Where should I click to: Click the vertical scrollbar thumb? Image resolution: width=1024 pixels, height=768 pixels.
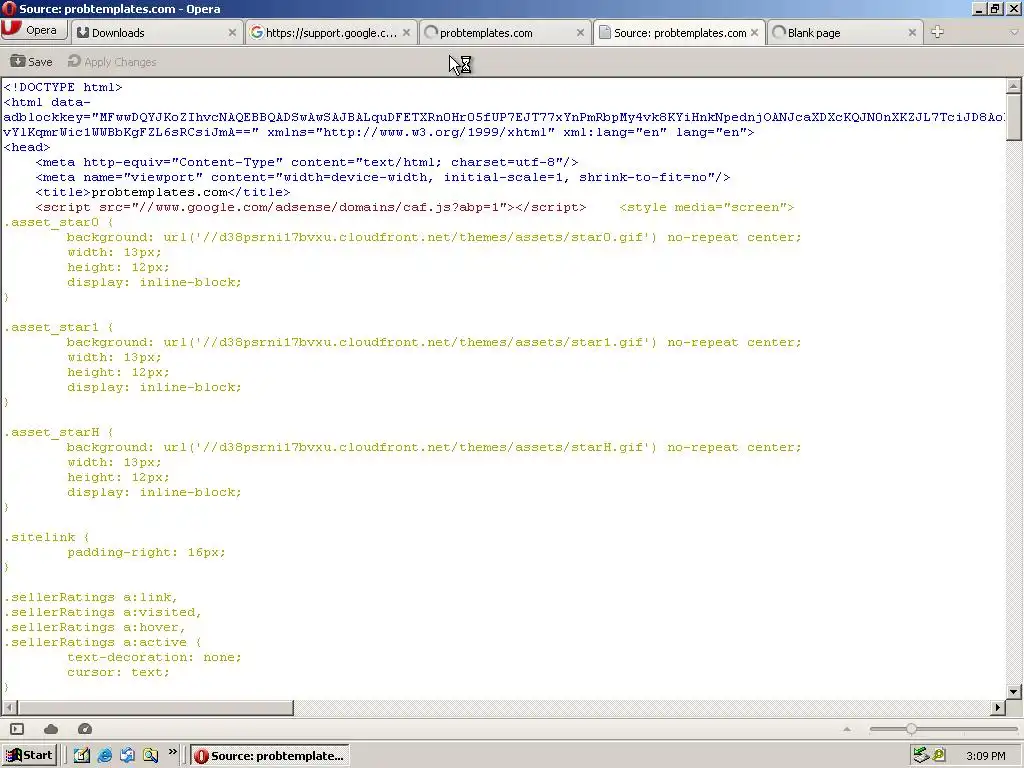1014,116
